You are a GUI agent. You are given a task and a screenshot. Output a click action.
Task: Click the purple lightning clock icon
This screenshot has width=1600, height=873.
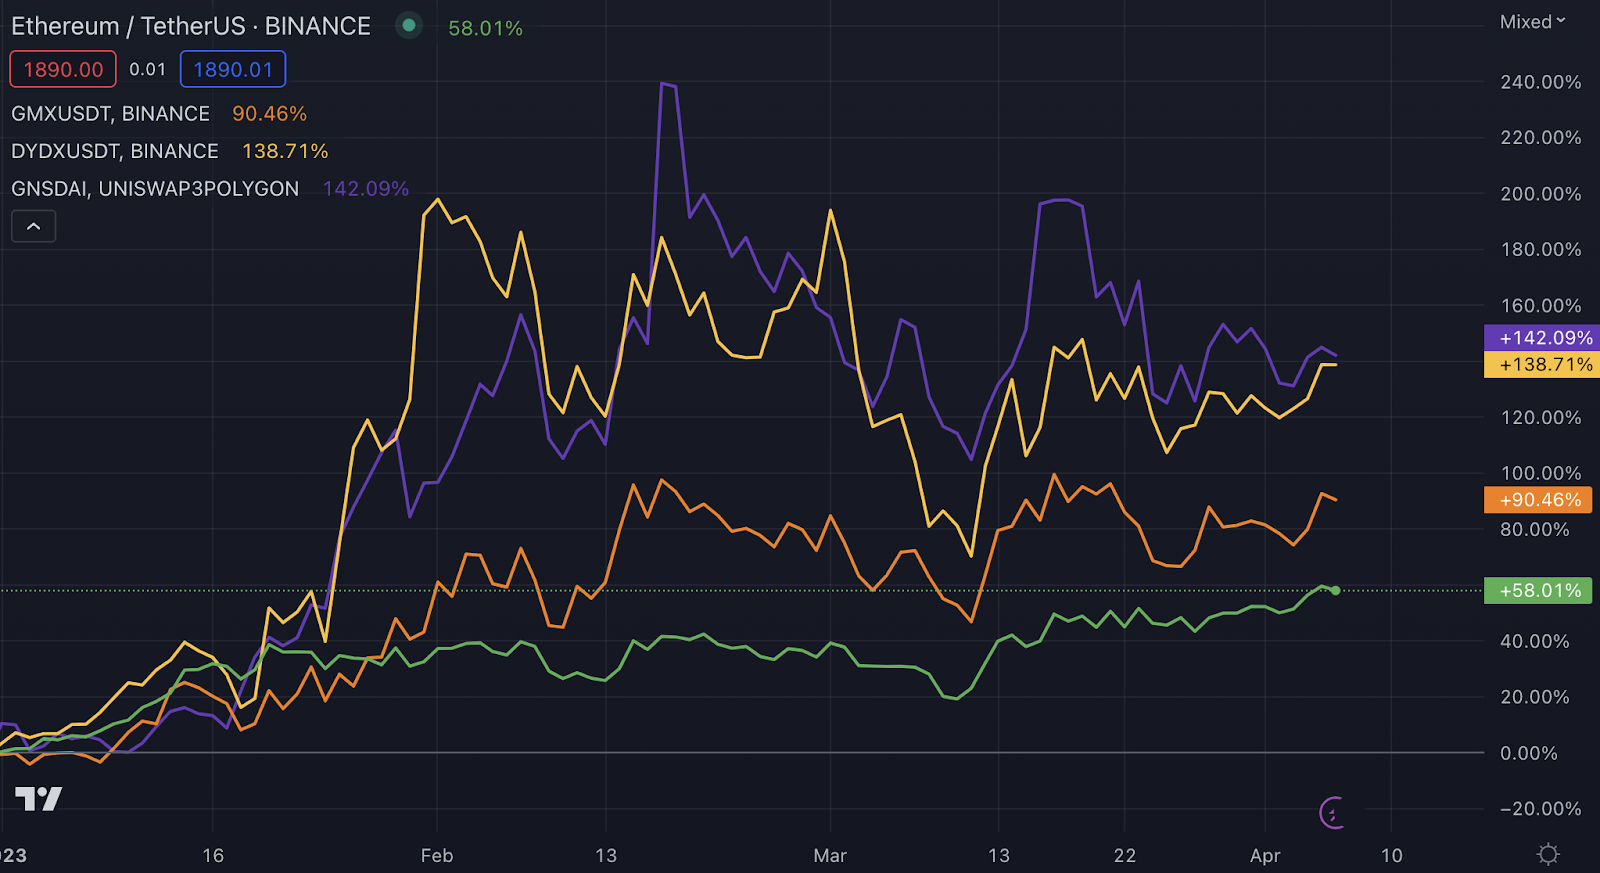coord(1332,812)
